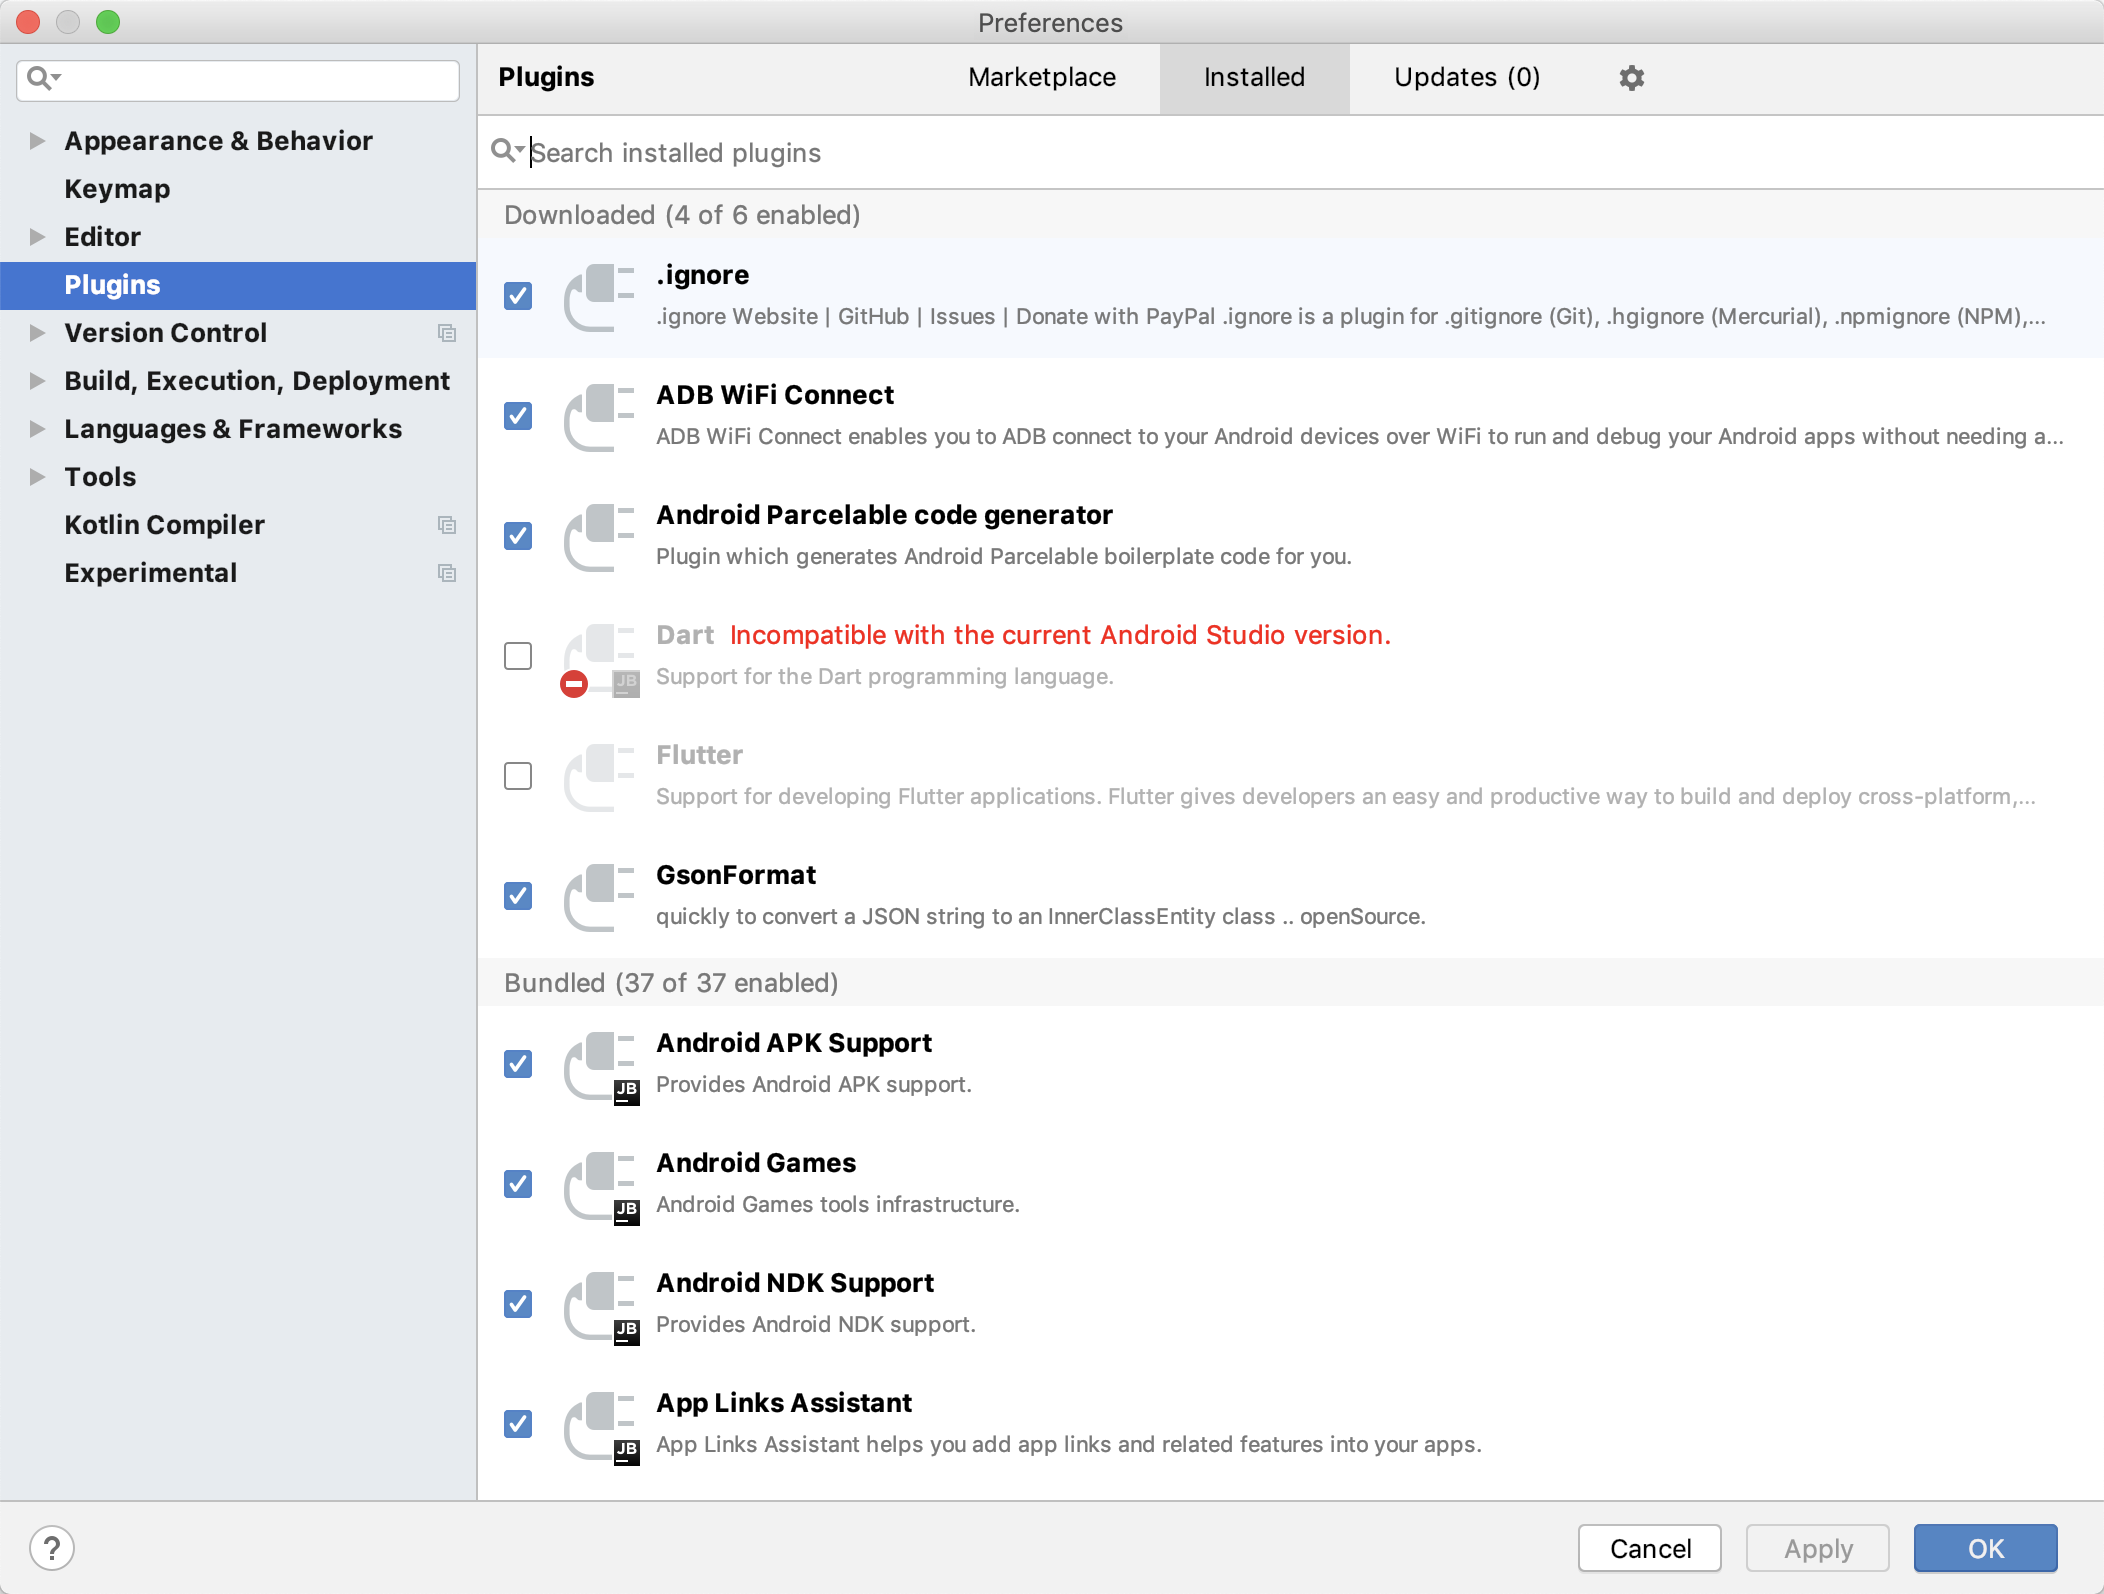Click the project-level icon beside Kotlin Compiler
This screenshot has width=2104, height=1594.
(x=447, y=525)
